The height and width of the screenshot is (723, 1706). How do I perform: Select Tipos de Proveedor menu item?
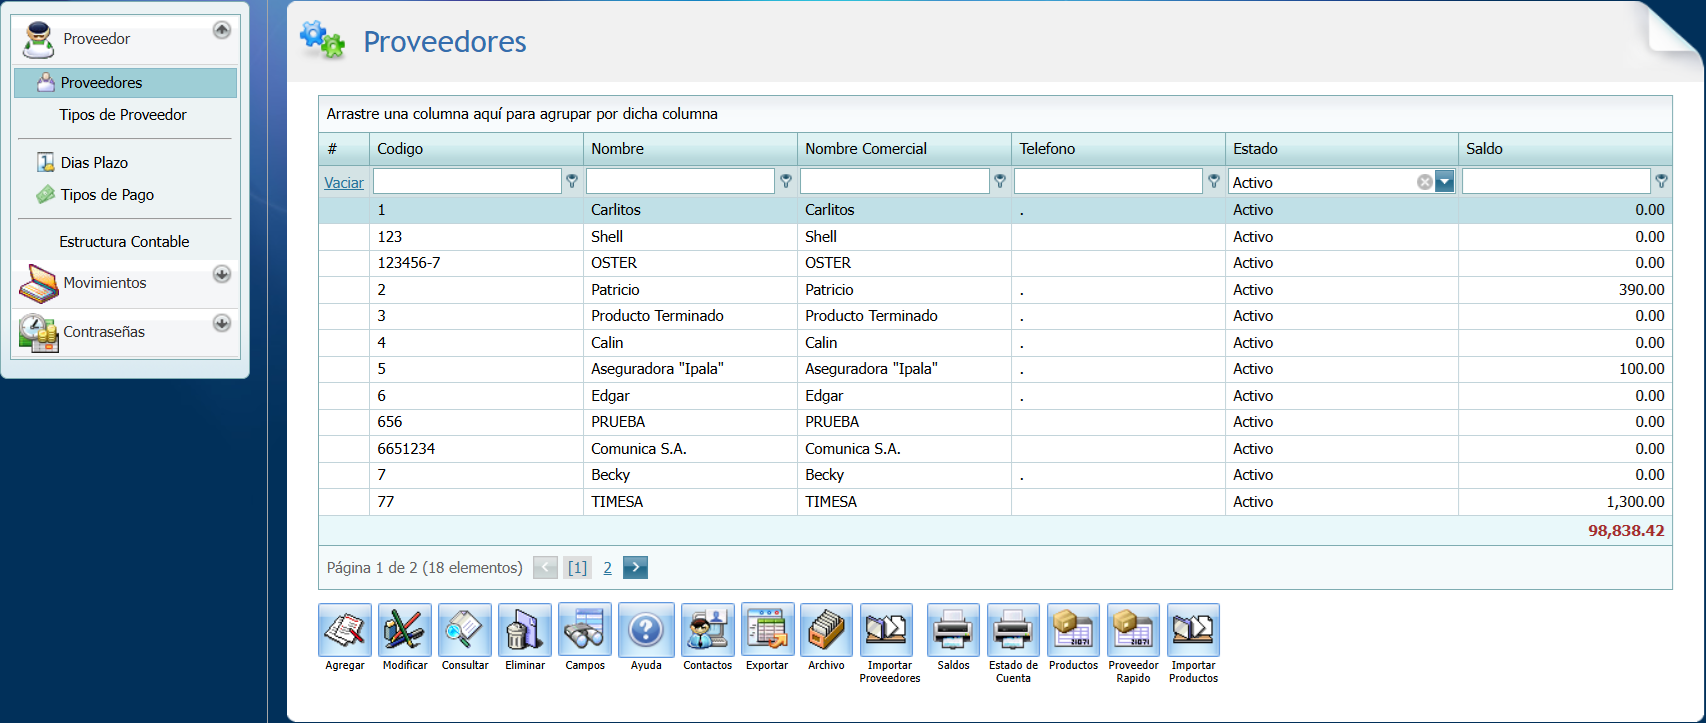123,115
